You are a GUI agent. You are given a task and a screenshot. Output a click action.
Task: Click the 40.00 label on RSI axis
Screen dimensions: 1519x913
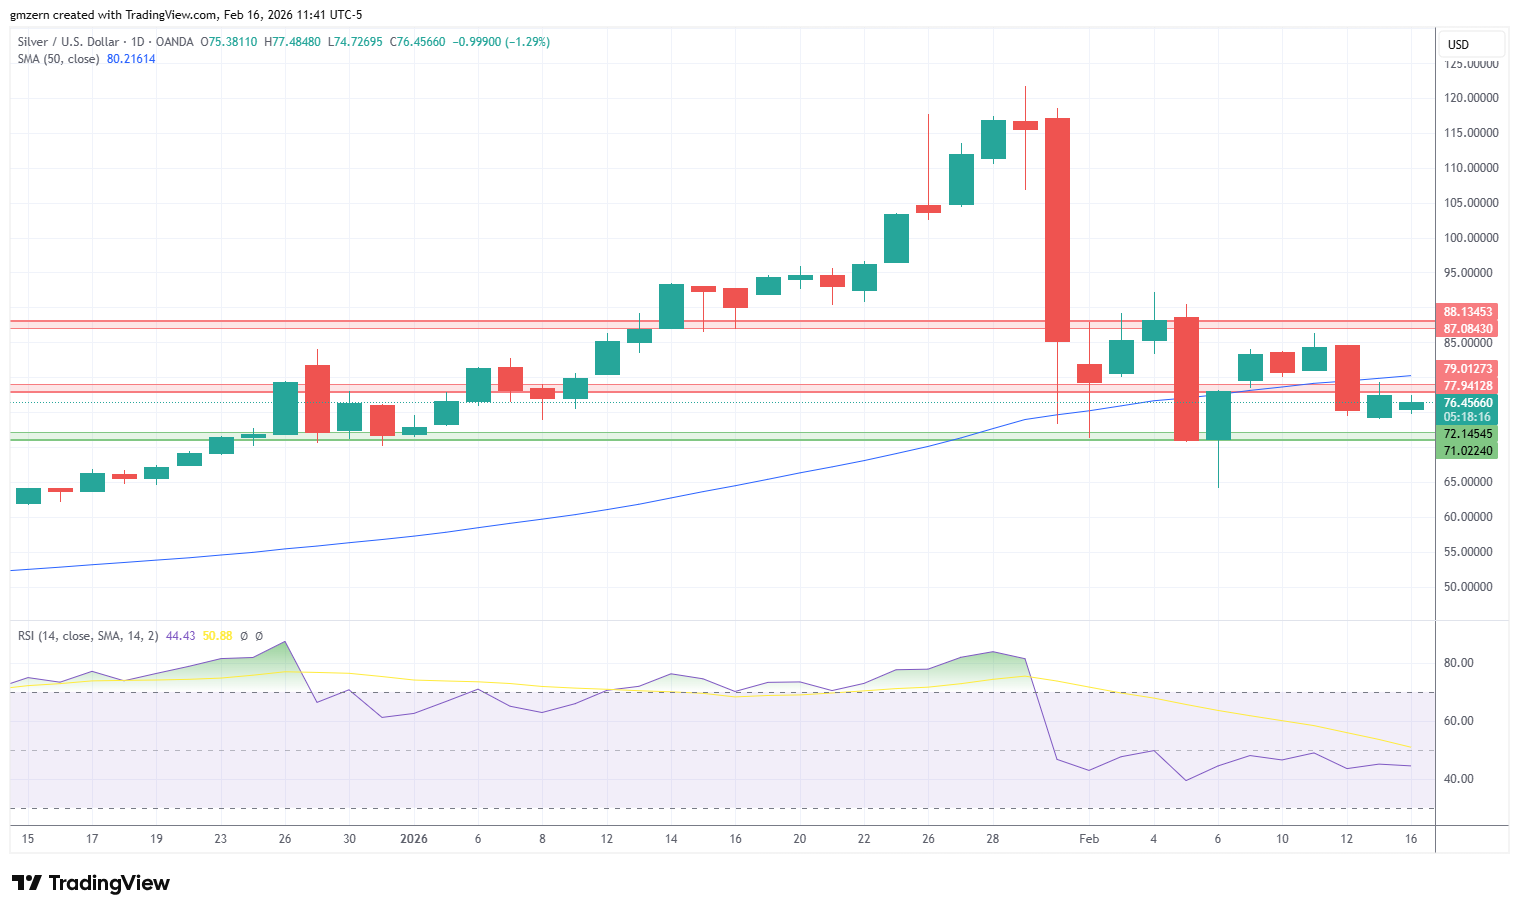pyautogui.click(x=1458, y=779)
